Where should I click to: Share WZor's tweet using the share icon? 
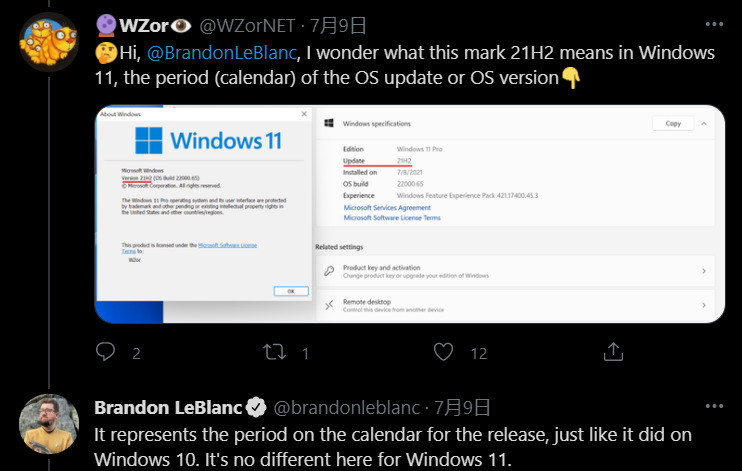pyautogui.click(x=614, y=351)
